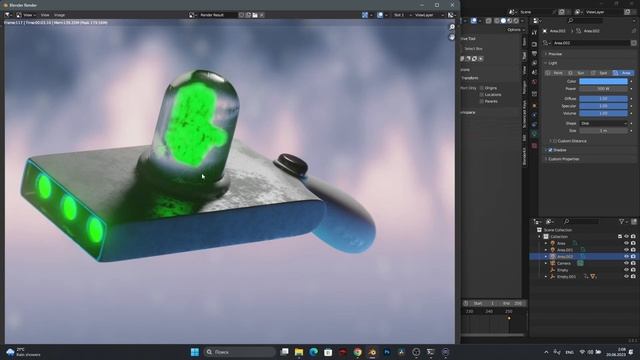The width and height of the screenshot is (640, 360).
Task: Expand the Custom Properties panel
Action: 546,159
